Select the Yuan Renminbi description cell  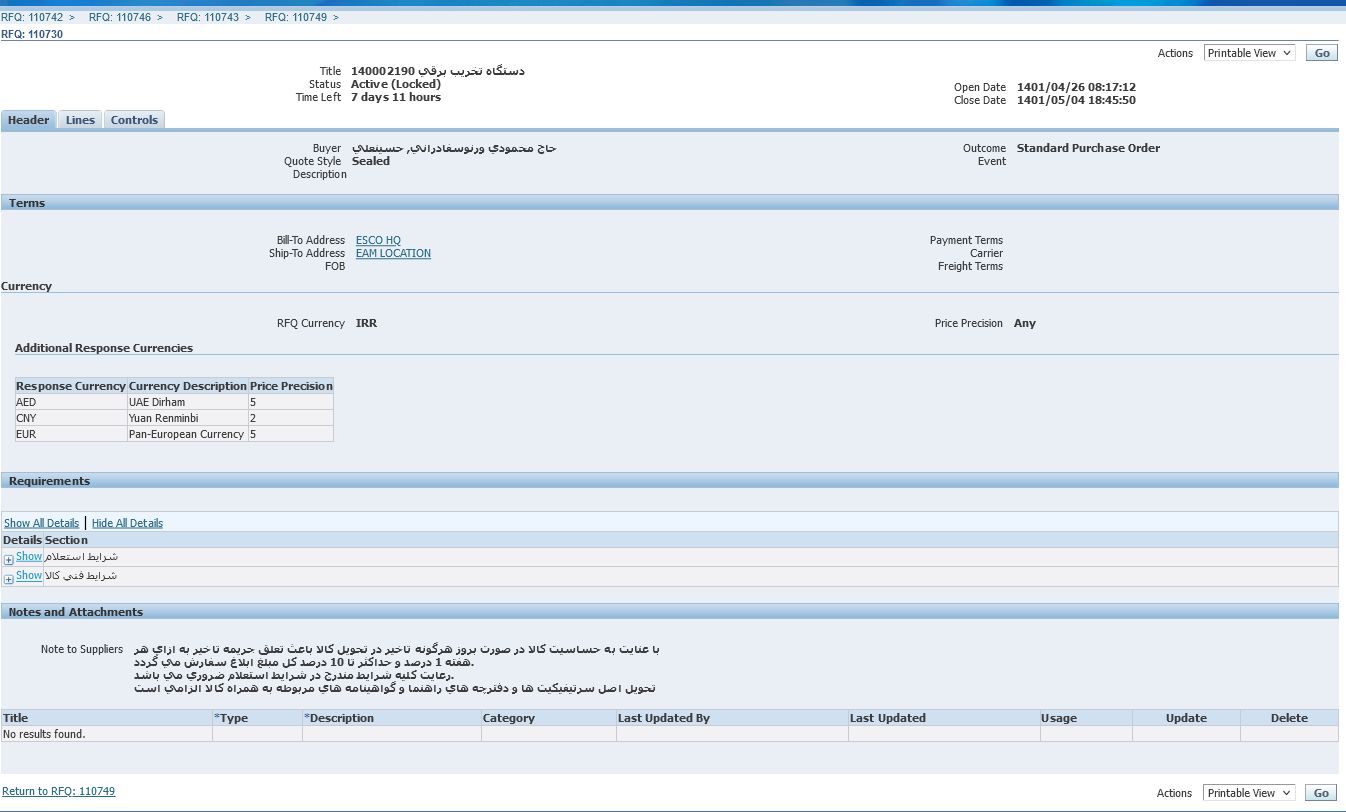(x=188, y=418)
